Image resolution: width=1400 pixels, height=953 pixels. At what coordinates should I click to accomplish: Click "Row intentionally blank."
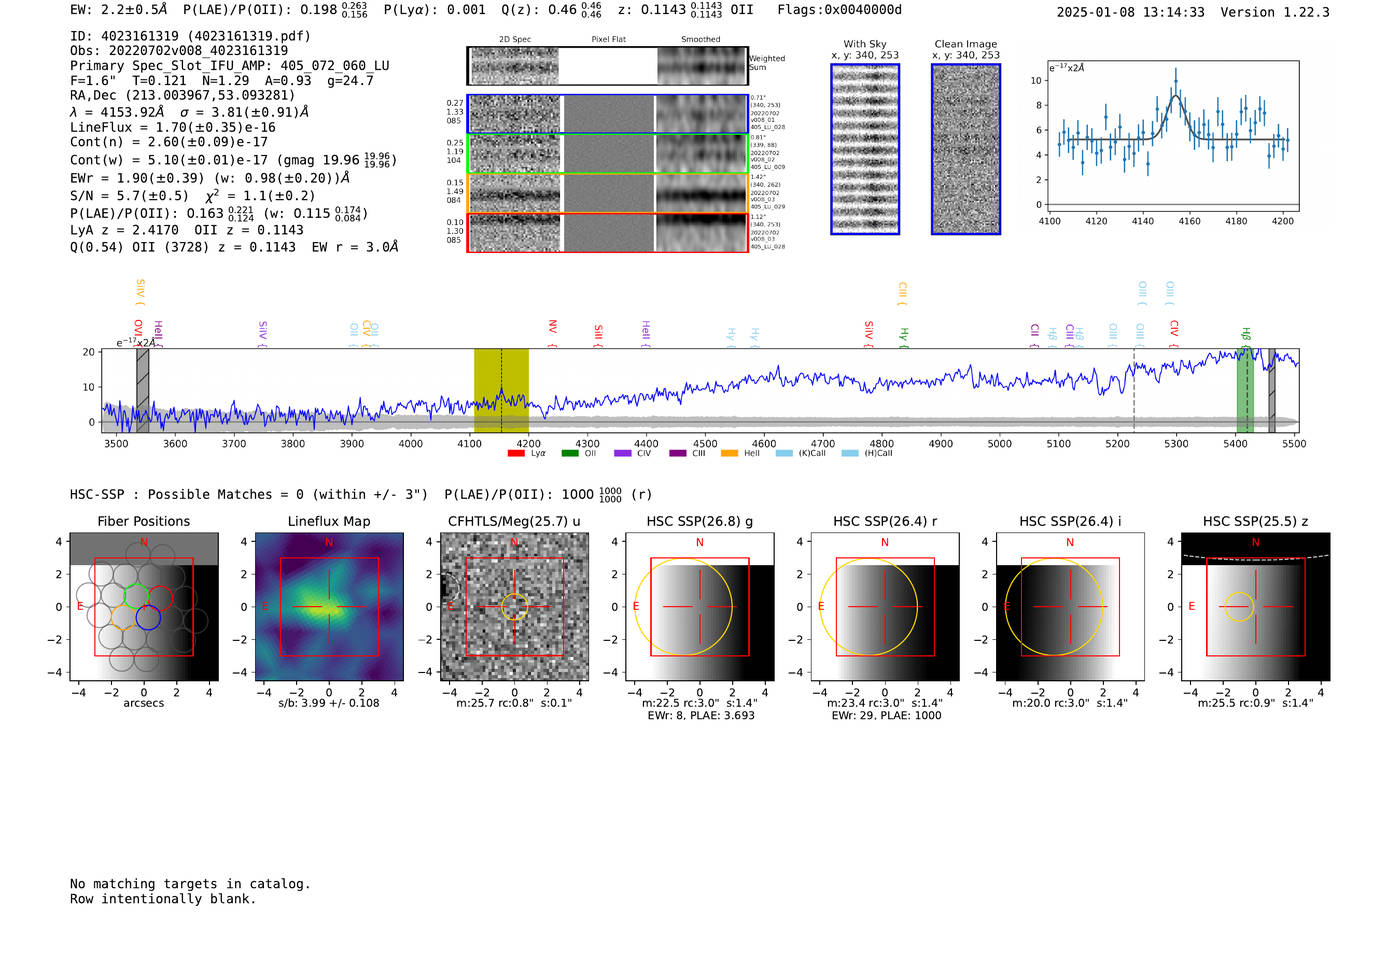(163, 899)
